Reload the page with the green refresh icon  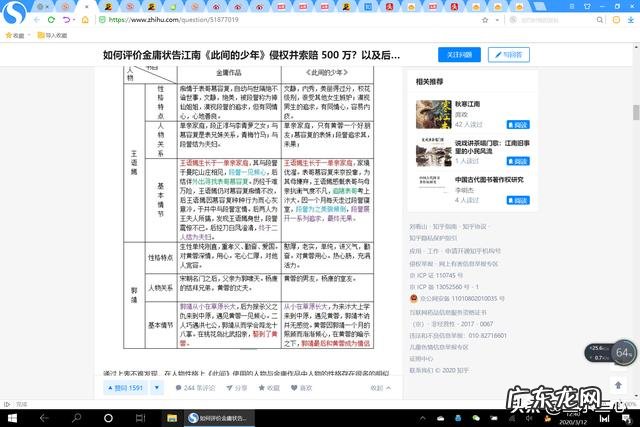51,20
